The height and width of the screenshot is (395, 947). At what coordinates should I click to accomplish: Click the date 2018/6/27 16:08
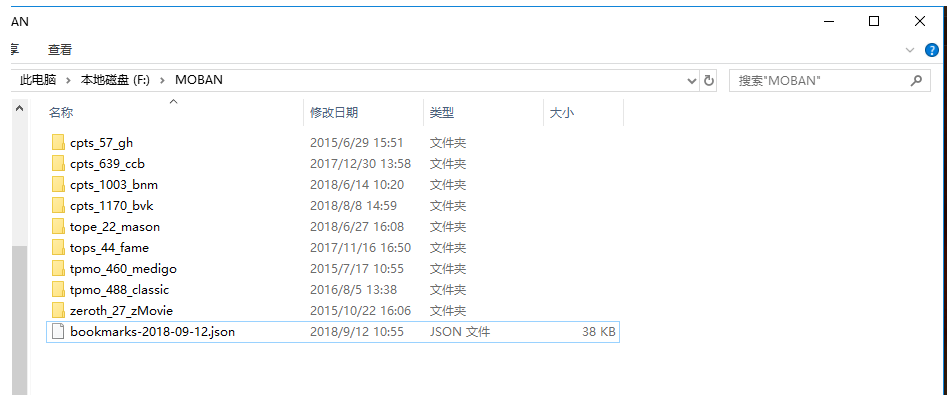click(357, 227)
